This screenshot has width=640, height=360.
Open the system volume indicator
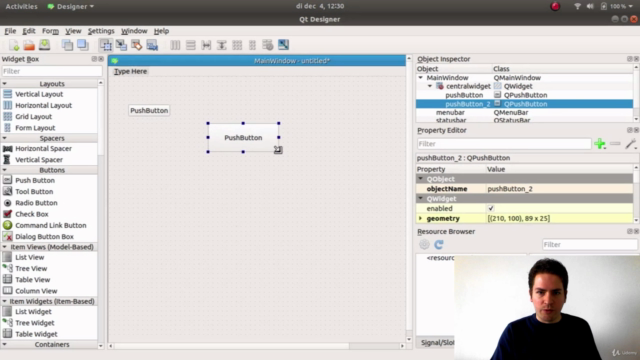(590, 7)
